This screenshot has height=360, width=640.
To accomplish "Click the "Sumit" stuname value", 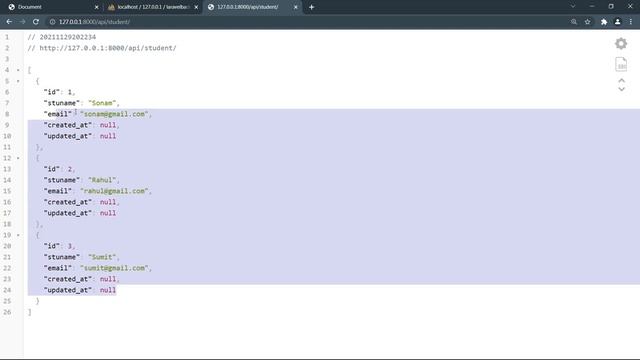I will [x=102, y=257].
